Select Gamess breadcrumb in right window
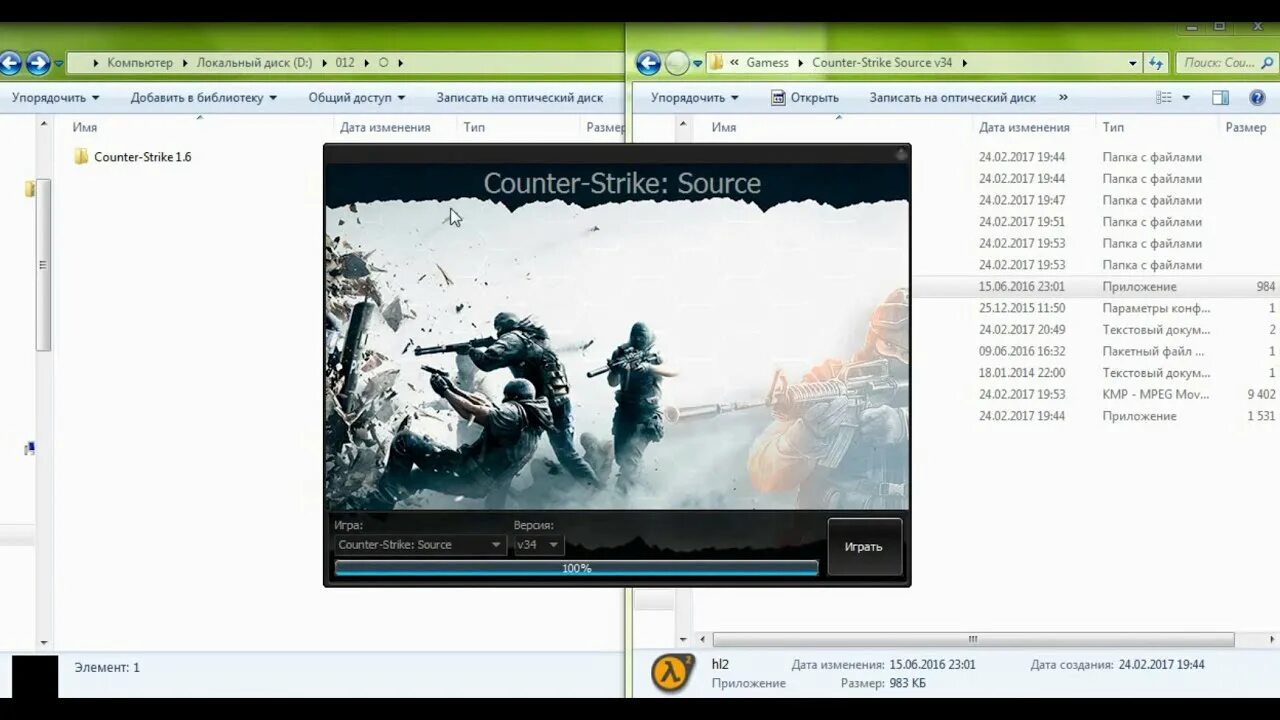 coord(768,62)
